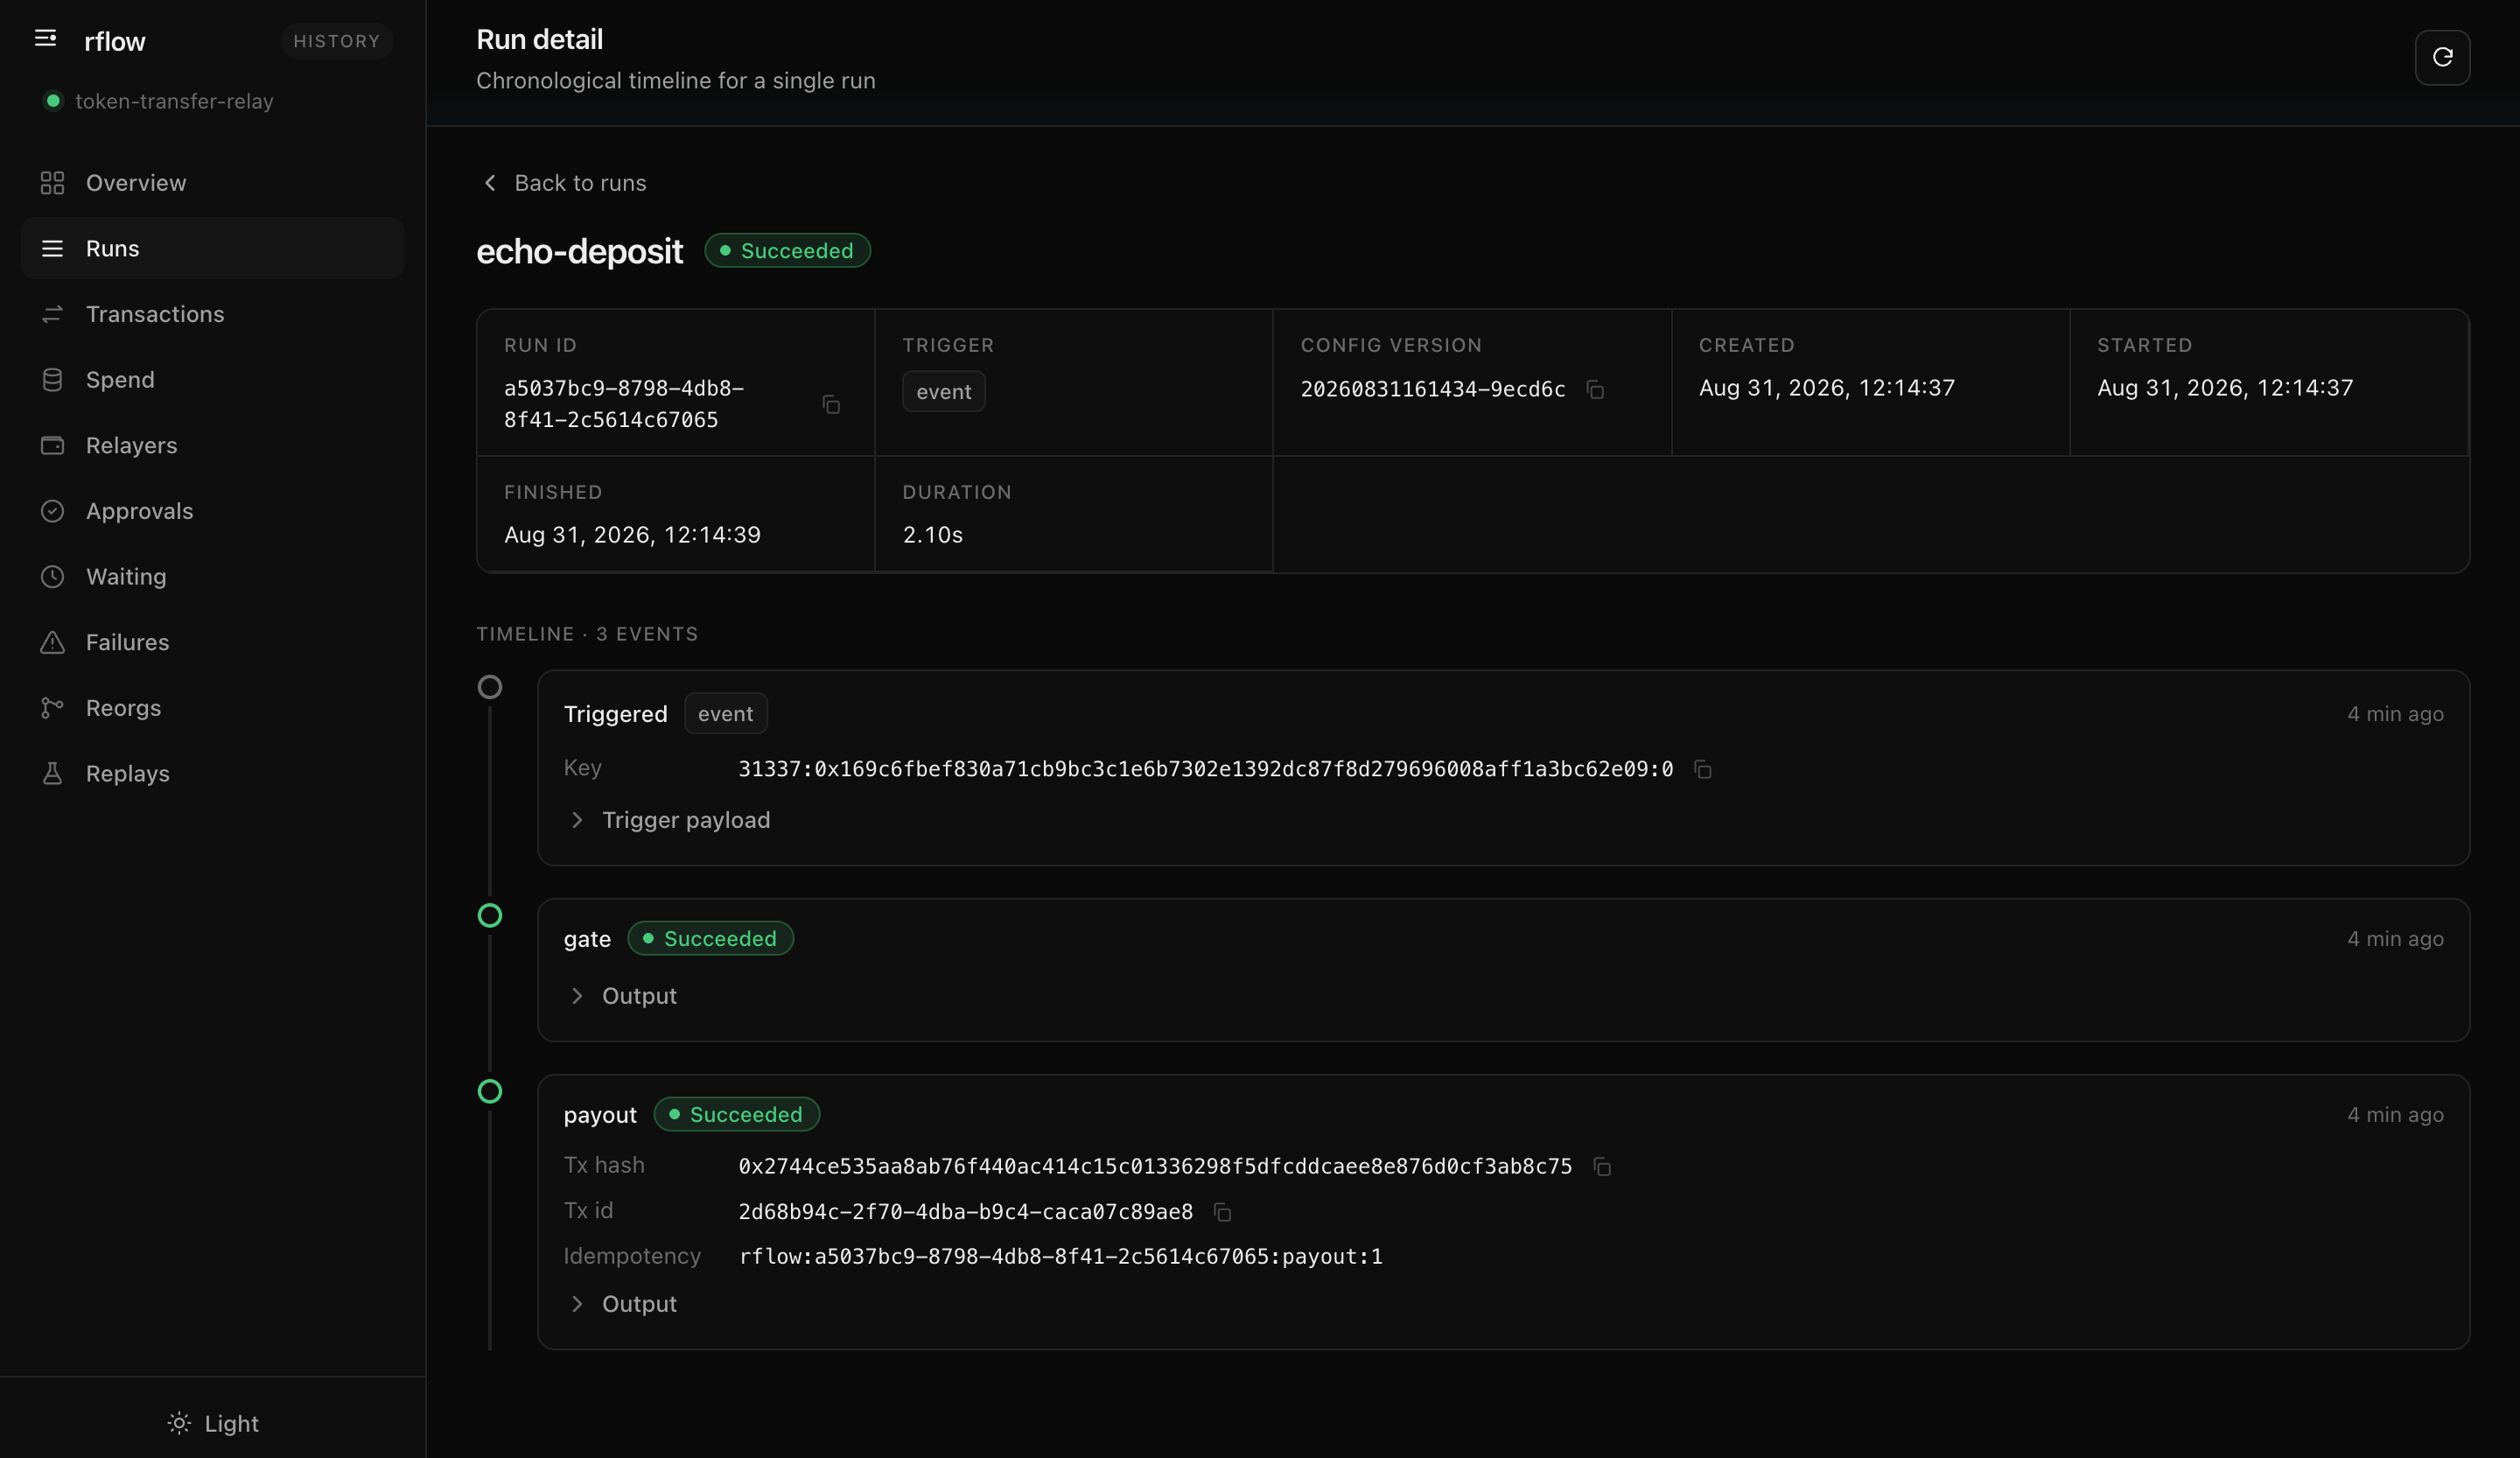Click the Succeeded badge next to echo-deposit

click(787, 251)
